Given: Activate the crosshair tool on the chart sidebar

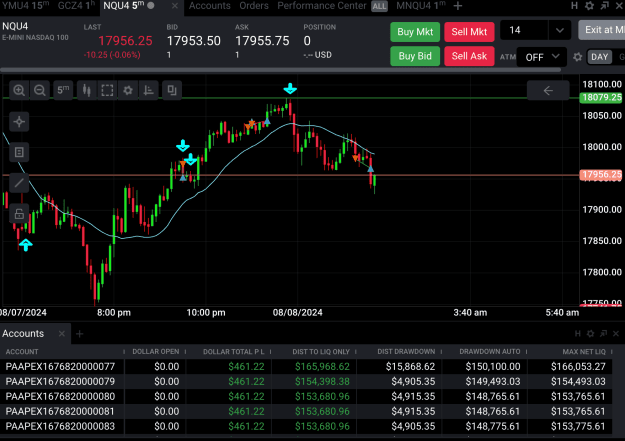Looking at the screenshot, I should [x=19, y=122].
